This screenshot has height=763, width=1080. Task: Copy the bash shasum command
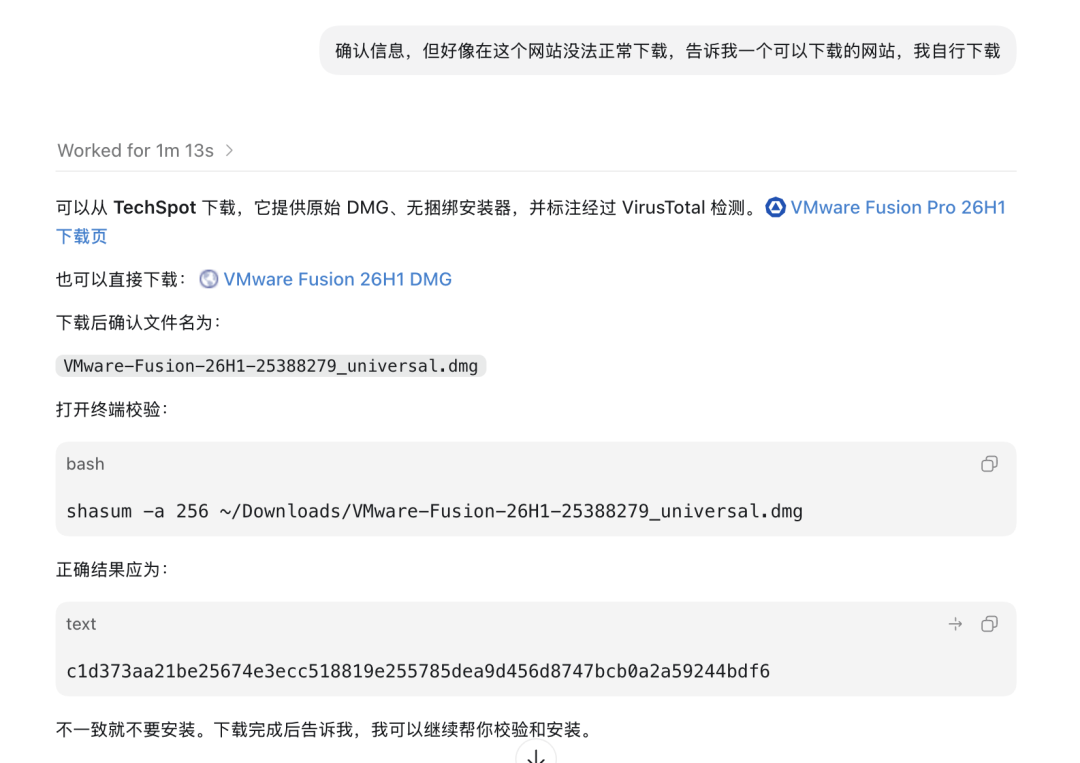click(x=989, y=464)
